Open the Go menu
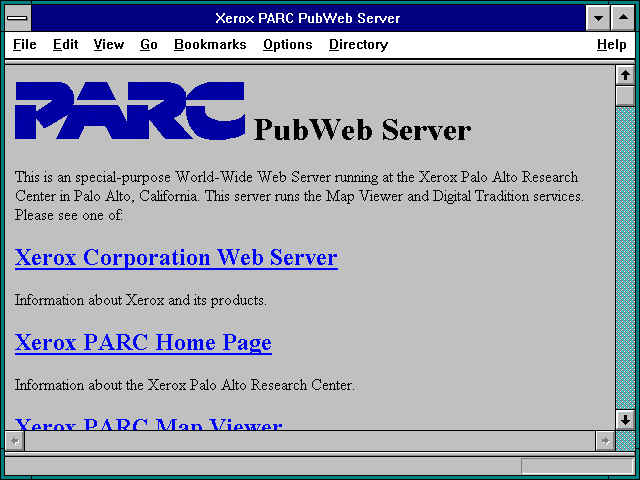The width and height of the screenshot is (640, 480). tap(149, 44)
